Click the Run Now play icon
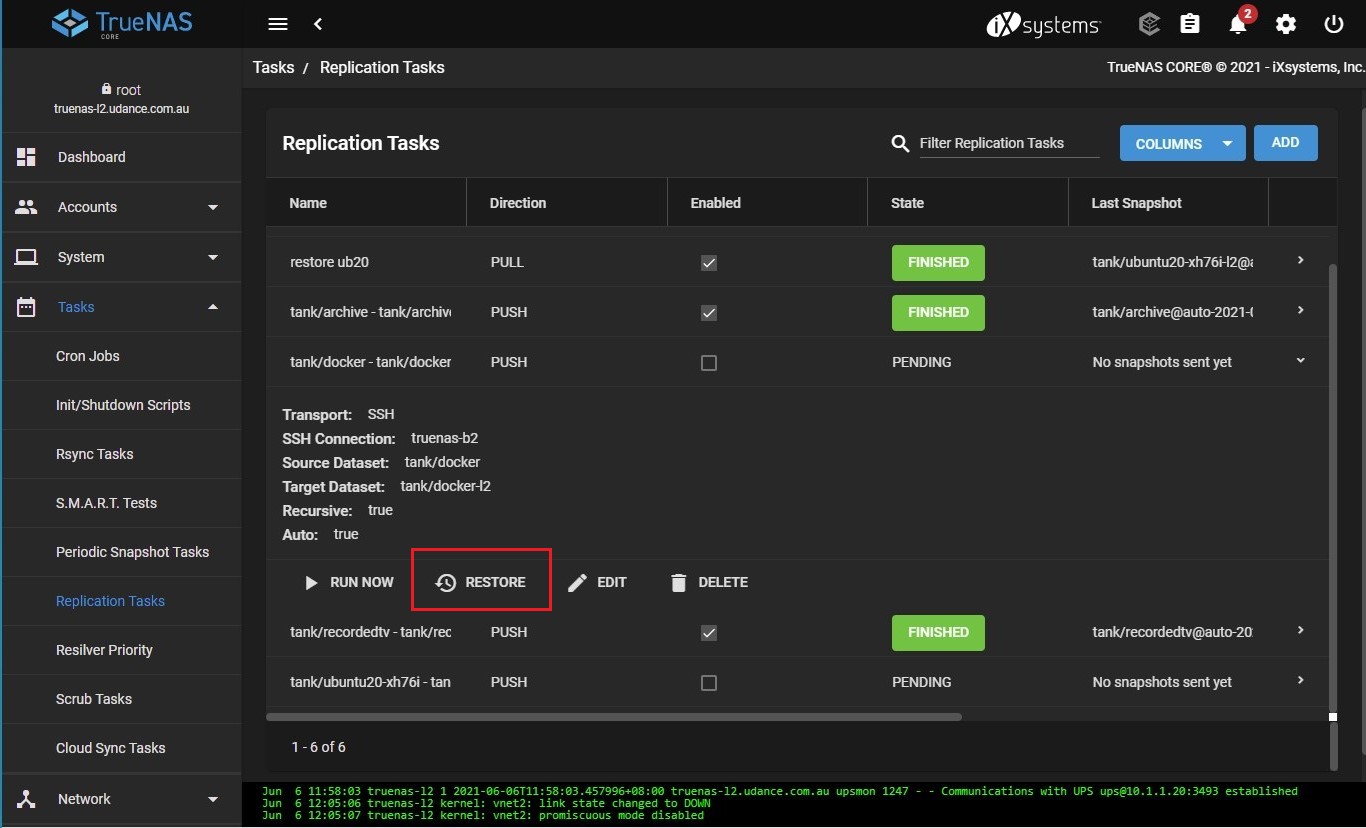1366x828 pixels. (x=312, y=582)
